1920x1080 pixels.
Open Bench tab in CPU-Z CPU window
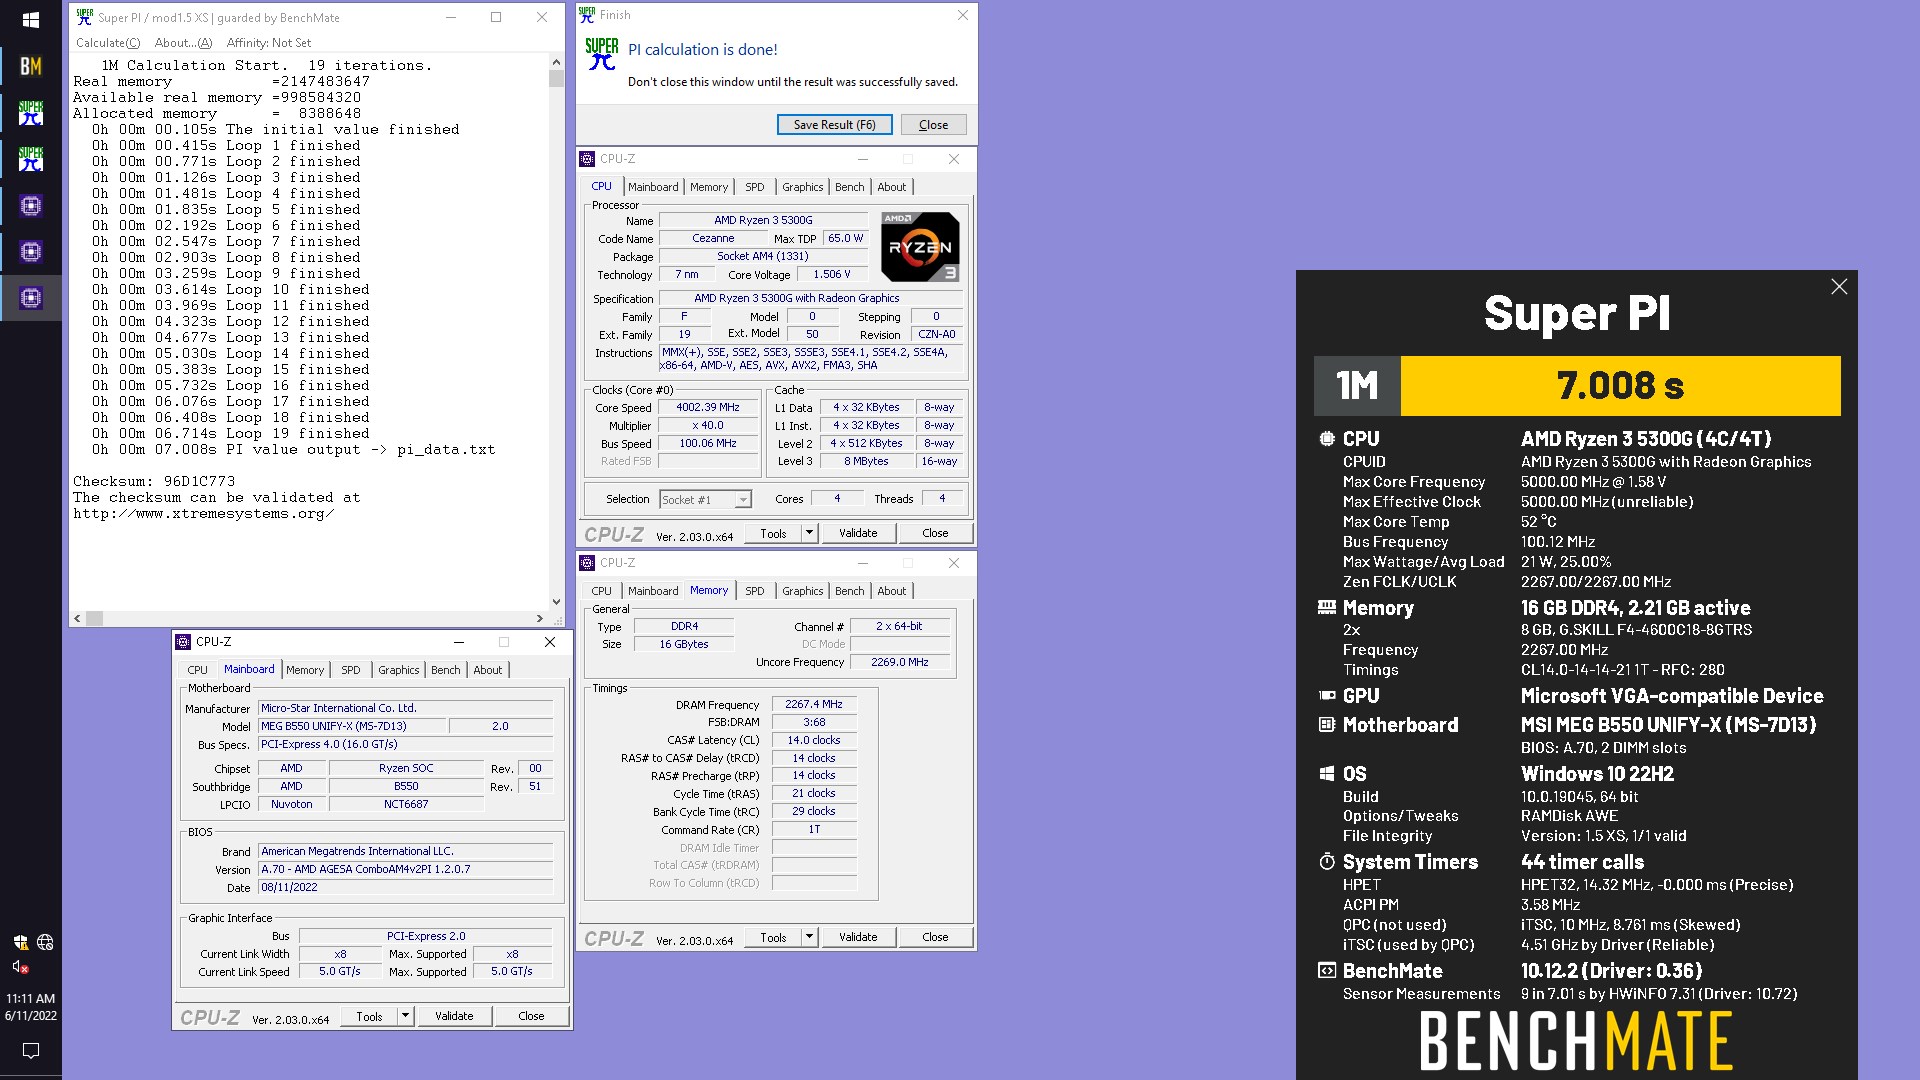click(x=849, y=187)
